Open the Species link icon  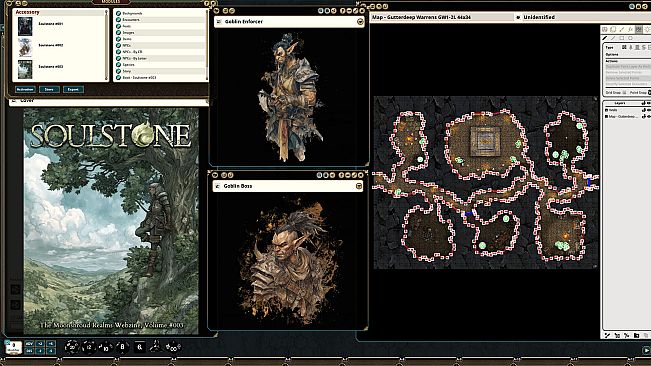(x=118, y=65)
